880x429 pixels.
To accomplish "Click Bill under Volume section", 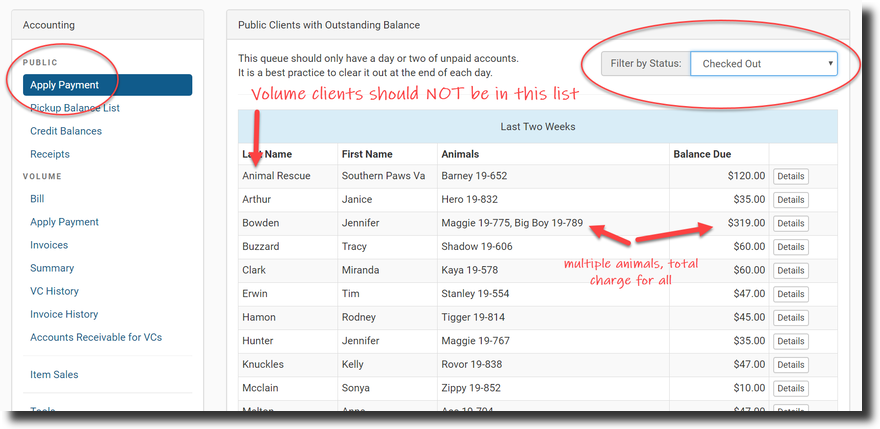I will 37,199.
